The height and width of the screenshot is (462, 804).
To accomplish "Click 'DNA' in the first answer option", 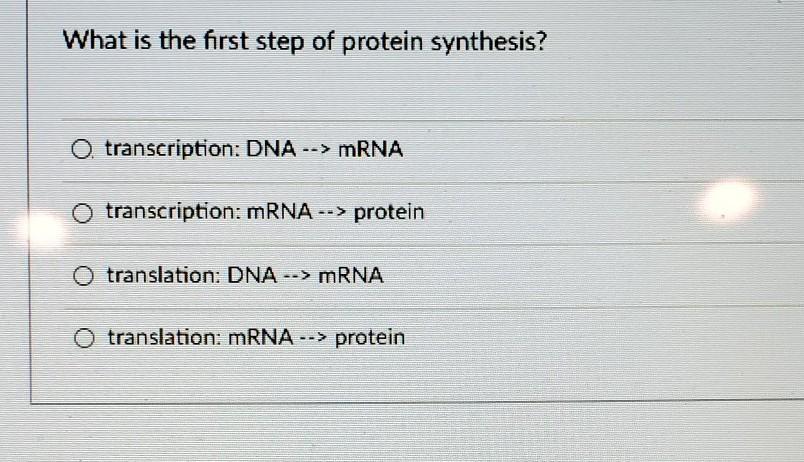I will pyautogui.click(x=271, y=149).
